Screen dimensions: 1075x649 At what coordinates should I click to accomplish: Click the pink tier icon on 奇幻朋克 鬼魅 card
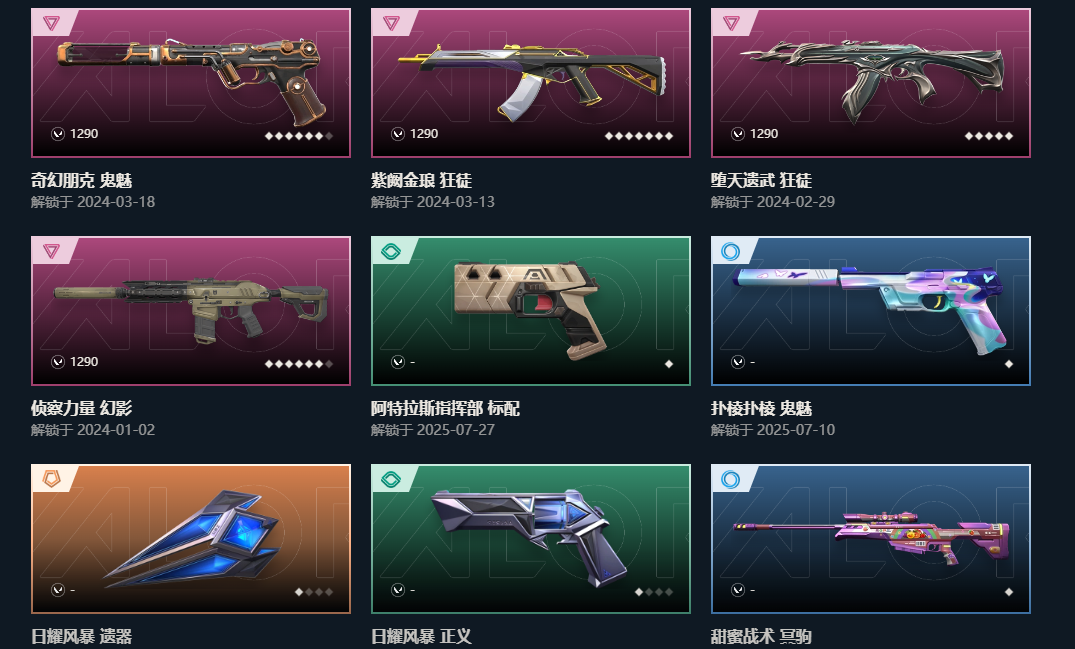tap(51, 23)
